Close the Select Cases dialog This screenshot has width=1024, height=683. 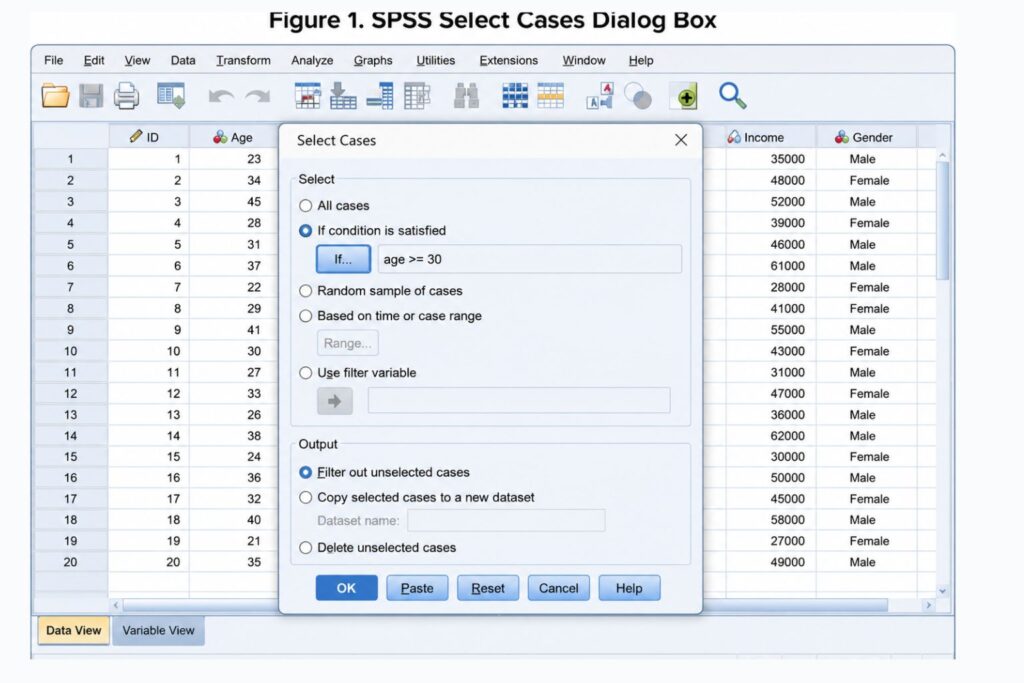pos(680,140)
